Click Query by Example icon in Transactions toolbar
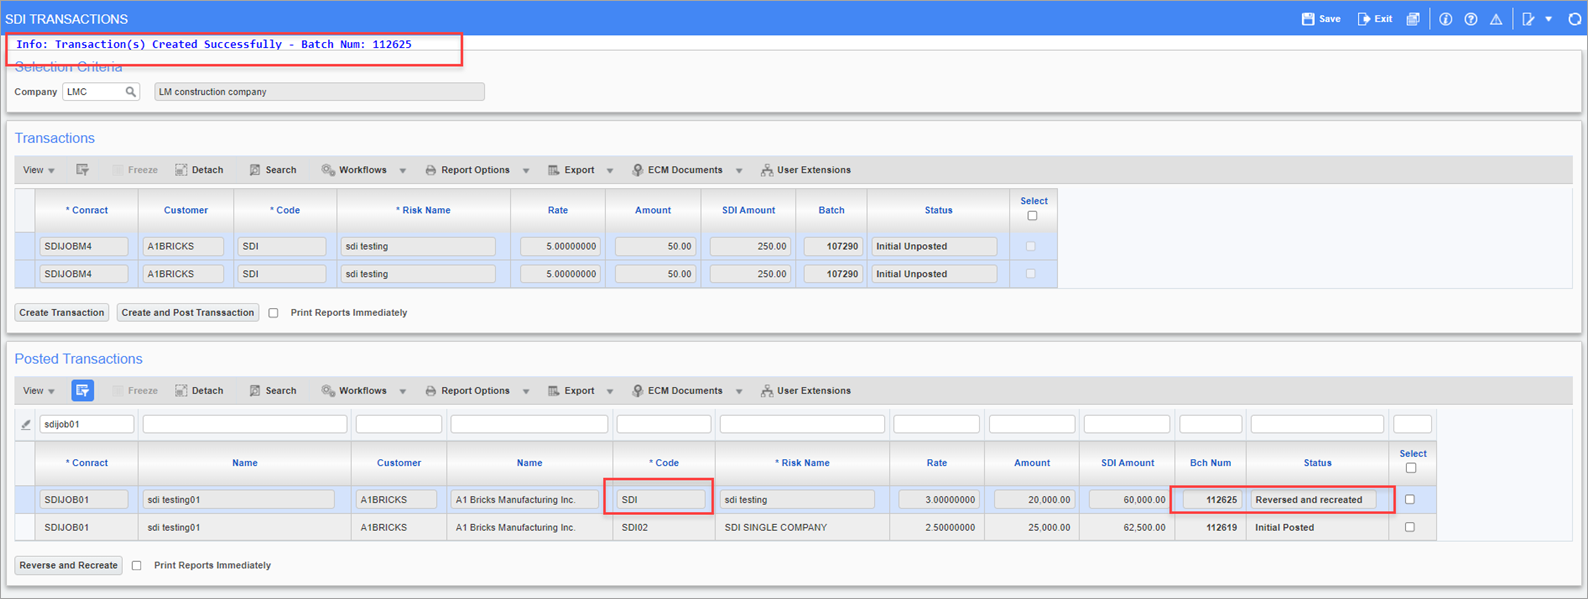1588x599 pixels. coord(82,170)
